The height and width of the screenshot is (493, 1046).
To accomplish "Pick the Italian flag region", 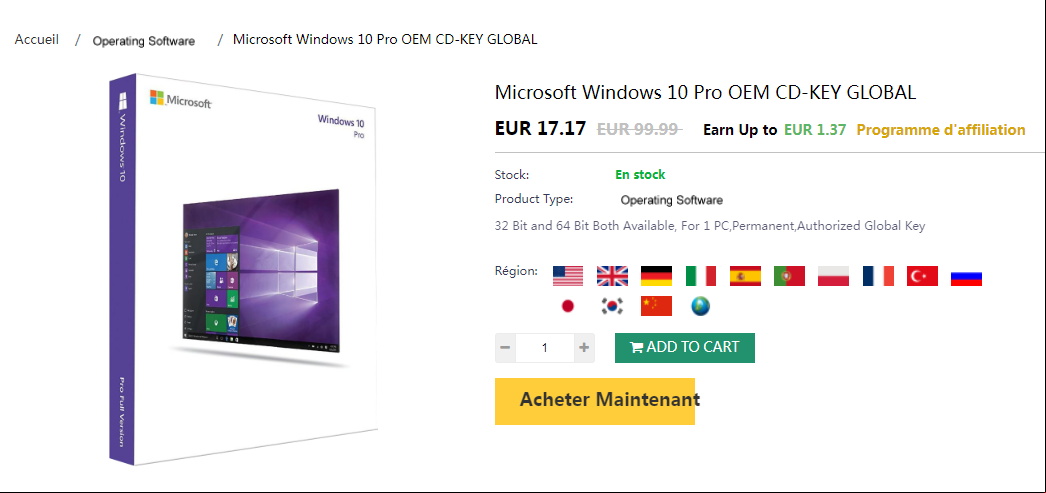I will coord(700,276).
